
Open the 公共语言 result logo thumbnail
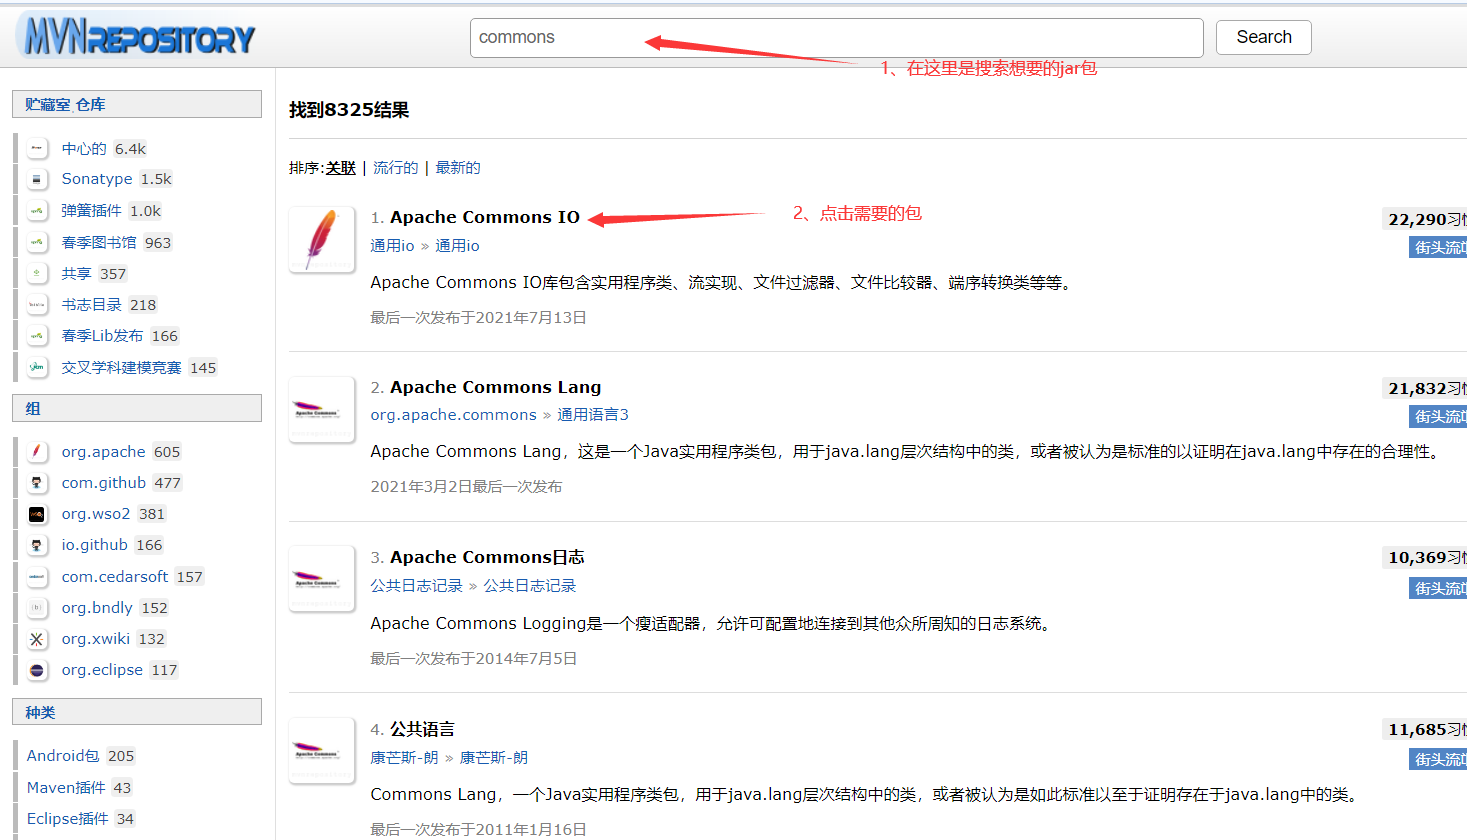click(x=322, y=750)
